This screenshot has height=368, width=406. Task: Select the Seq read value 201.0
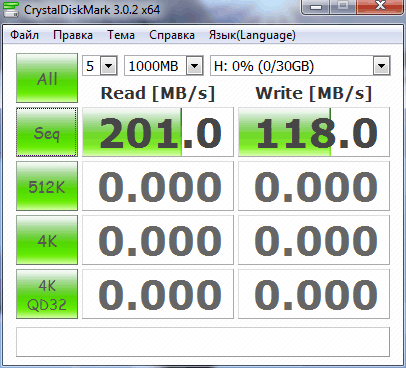[x=158, y=132]
